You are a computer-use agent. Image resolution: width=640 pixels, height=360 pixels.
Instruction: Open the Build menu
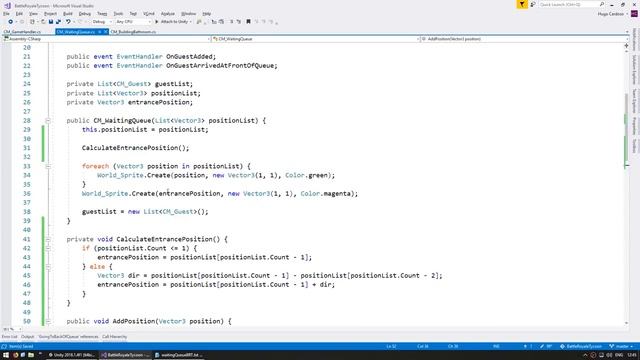point(68,14)
